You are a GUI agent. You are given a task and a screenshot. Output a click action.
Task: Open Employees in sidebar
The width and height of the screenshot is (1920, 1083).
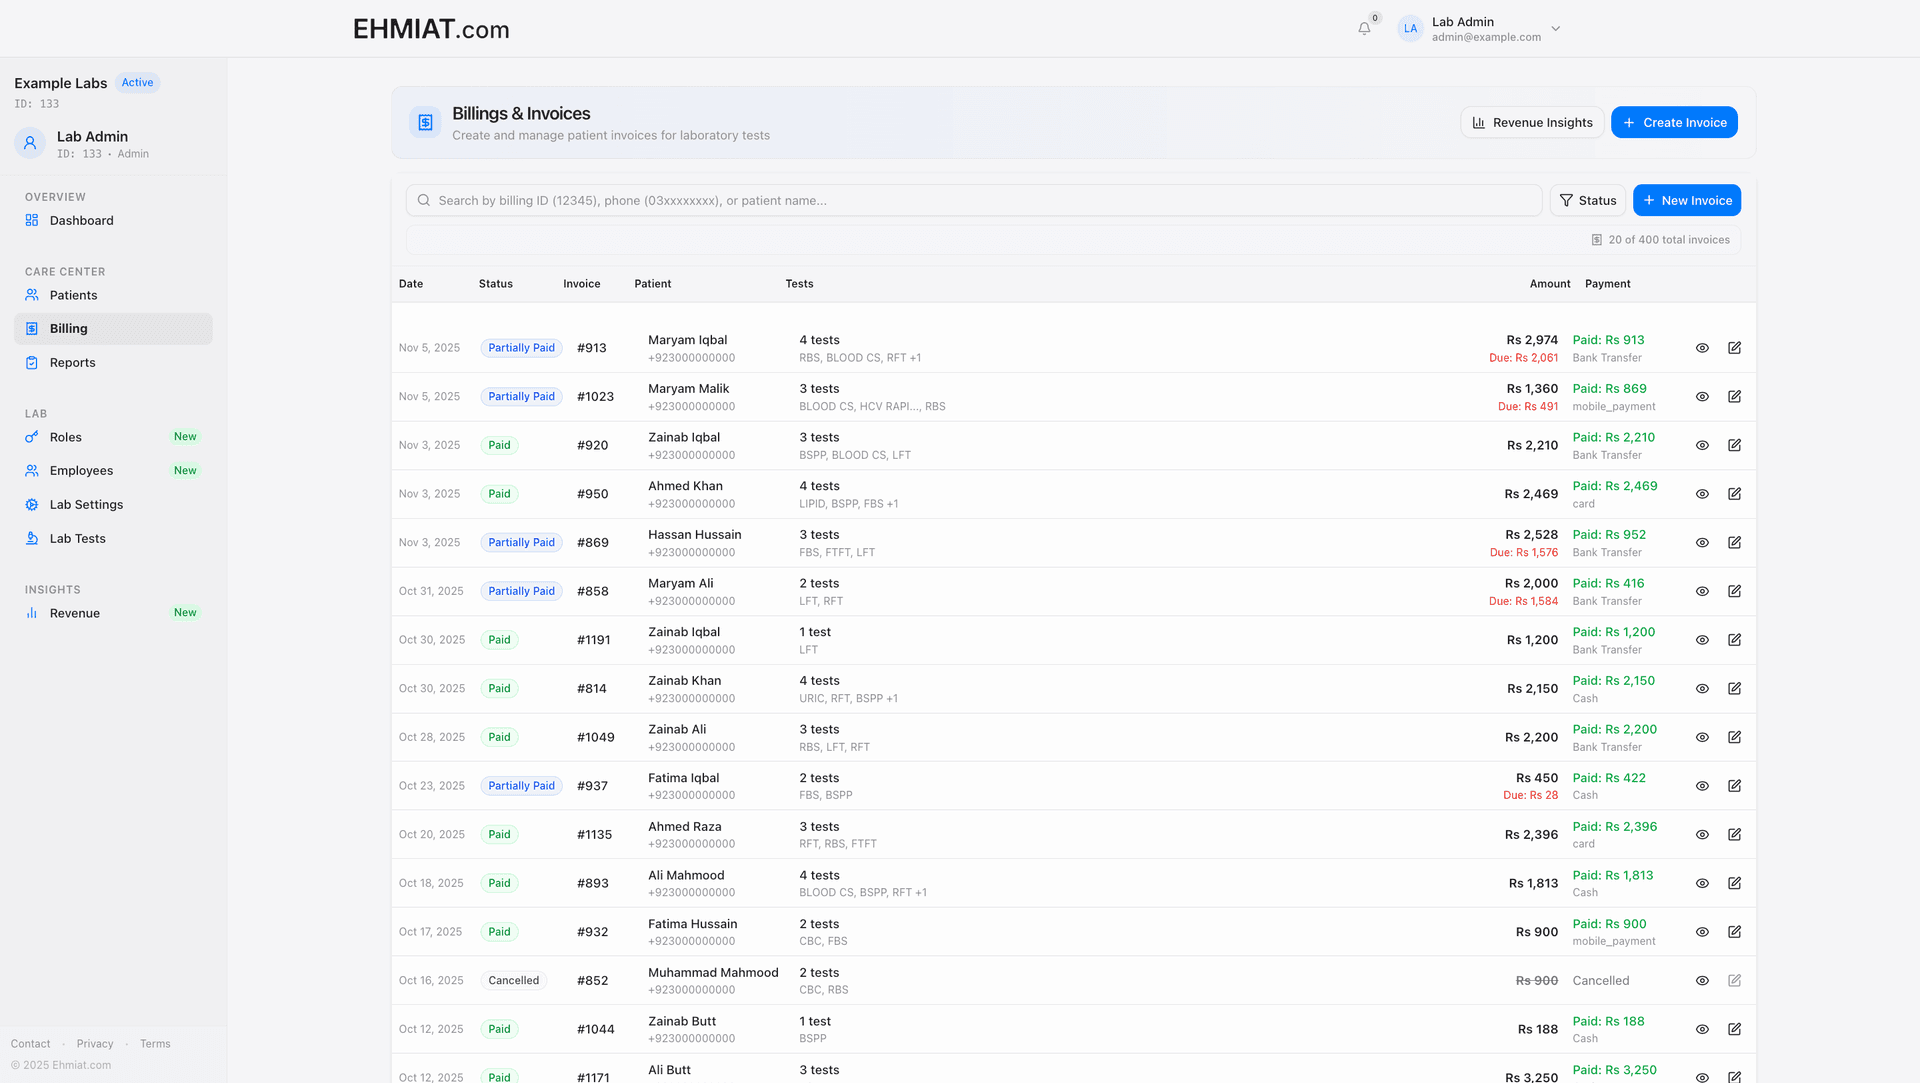[x=113, y=471]
